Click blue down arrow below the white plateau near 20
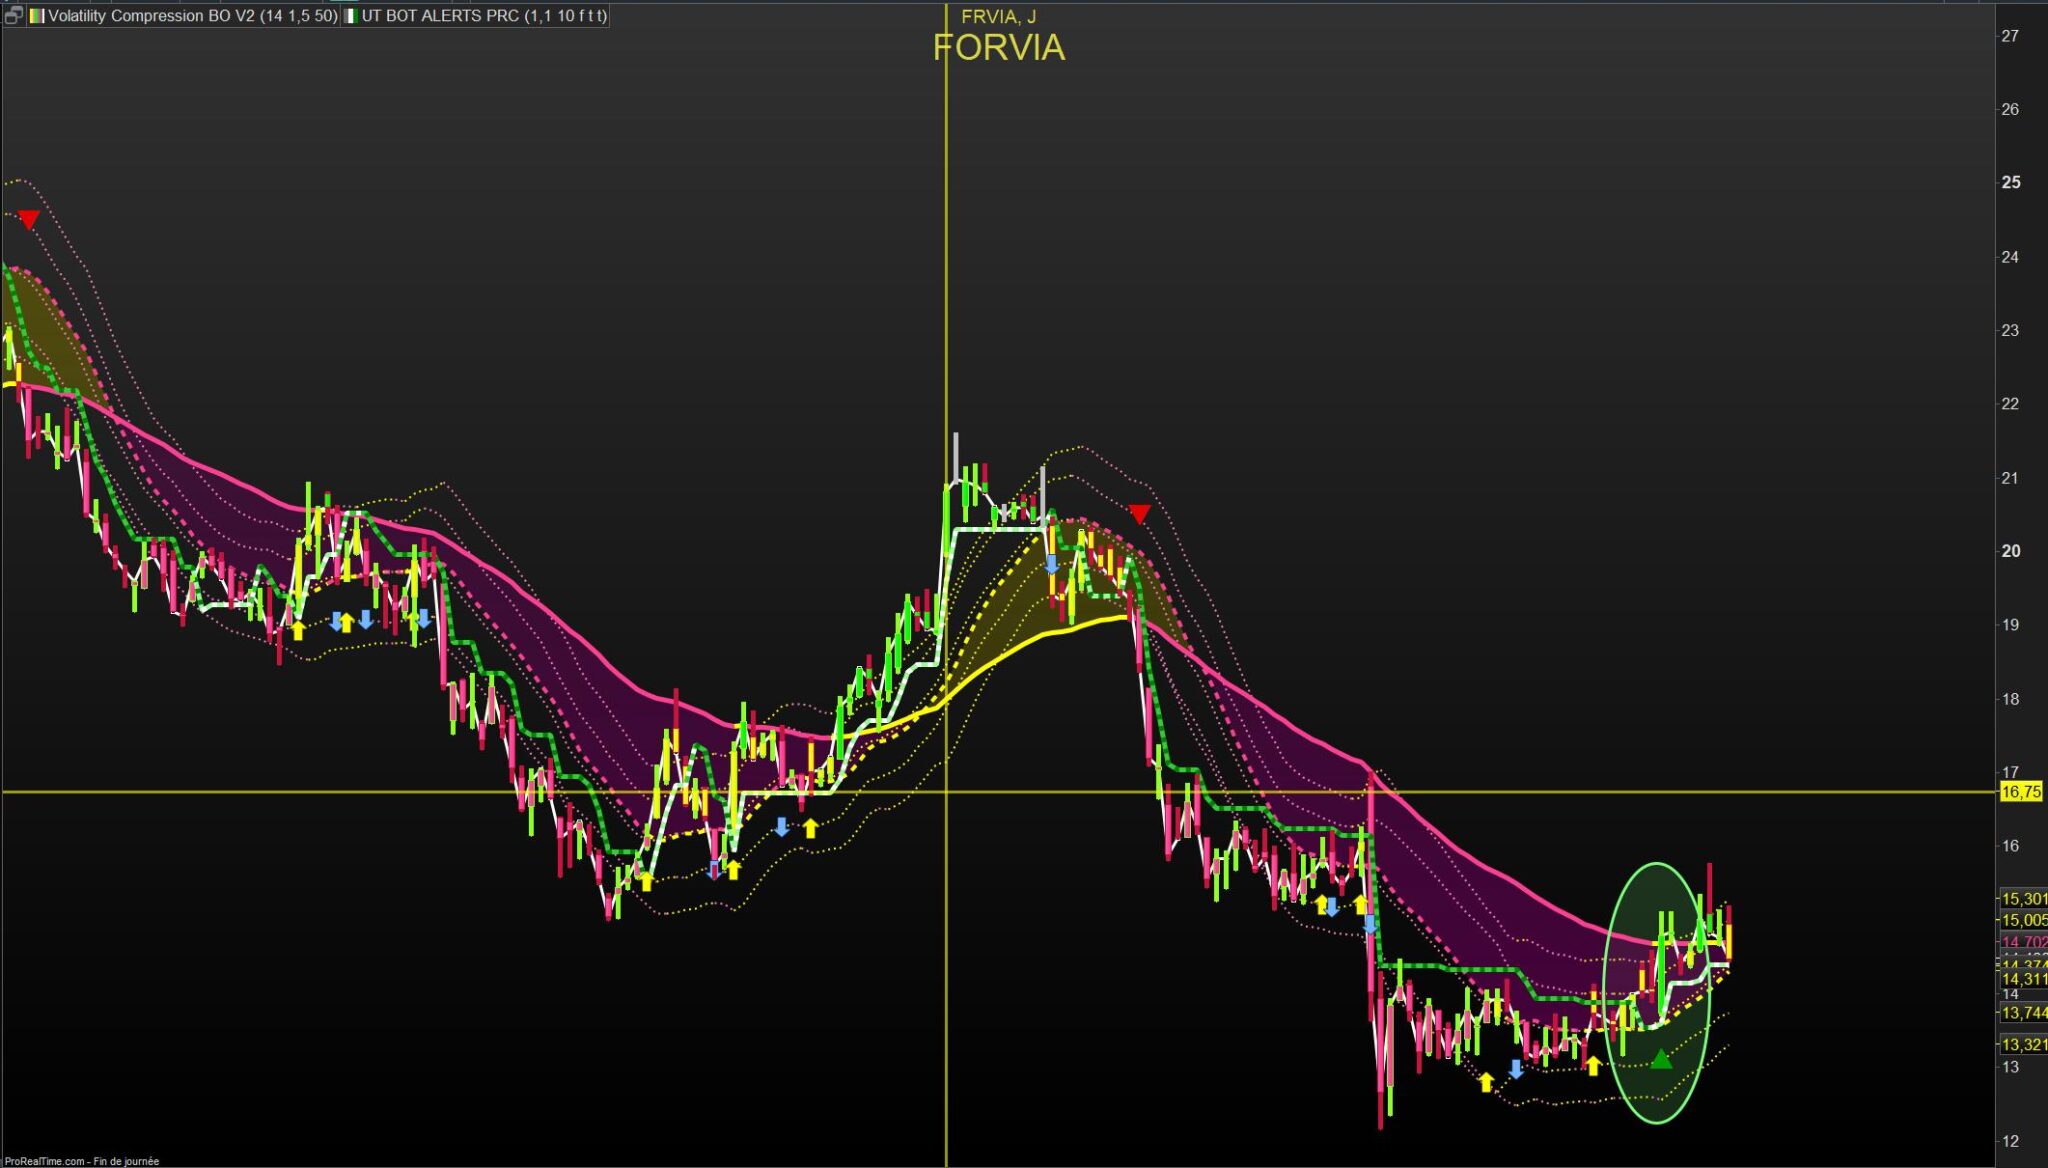 coord(1051,564)
